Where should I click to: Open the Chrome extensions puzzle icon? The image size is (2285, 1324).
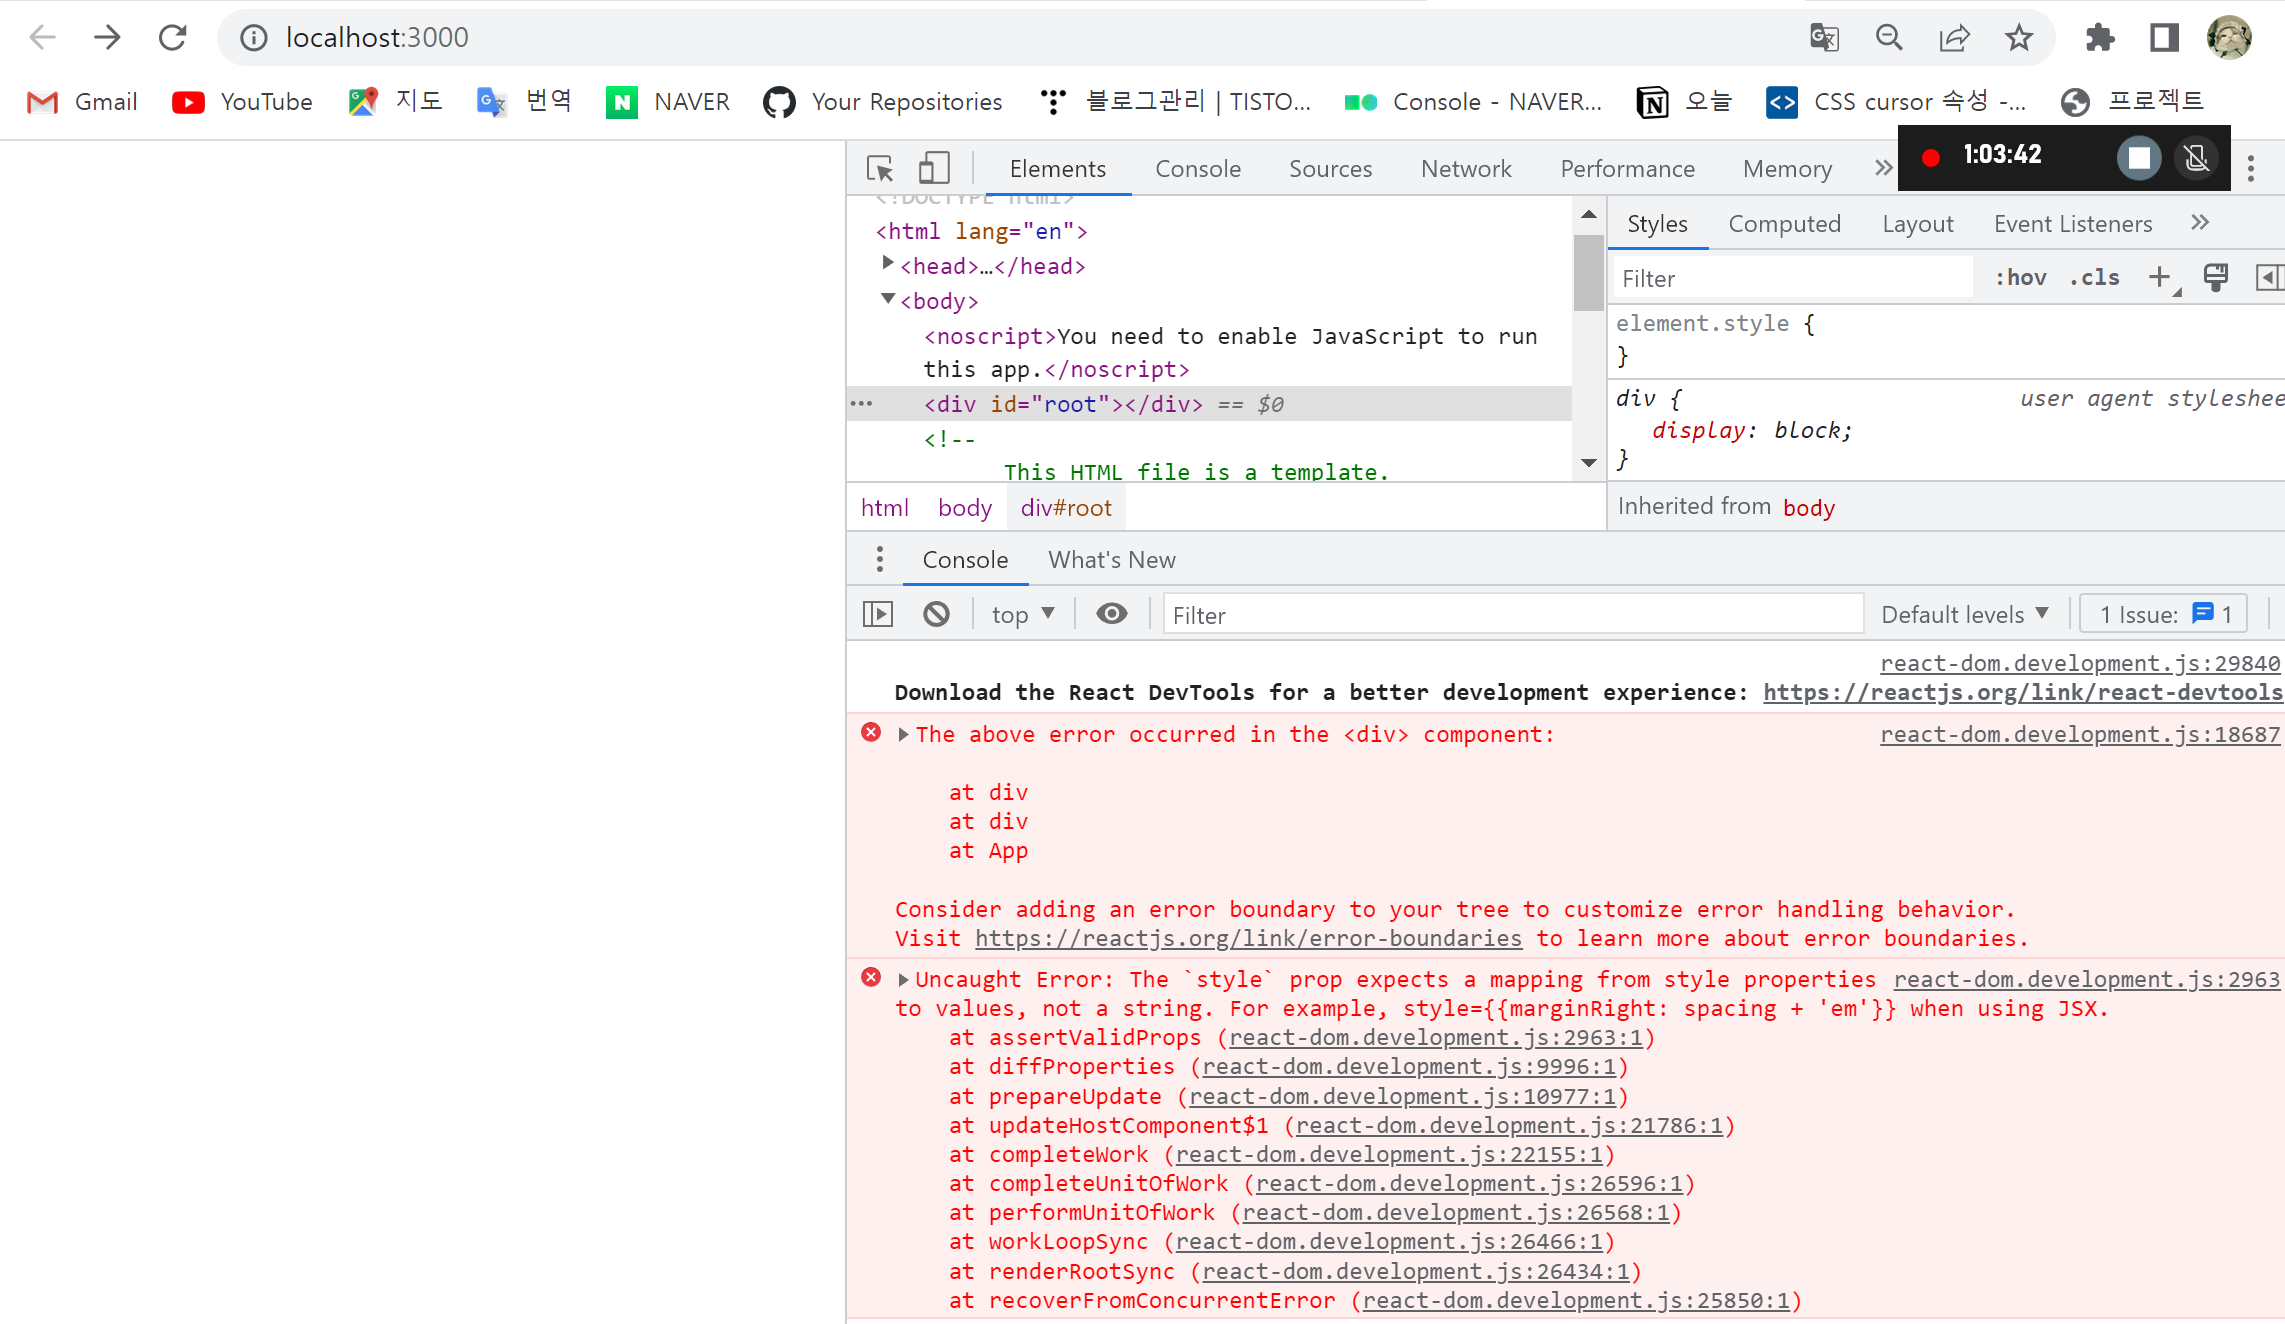[x=2099, y=38]
